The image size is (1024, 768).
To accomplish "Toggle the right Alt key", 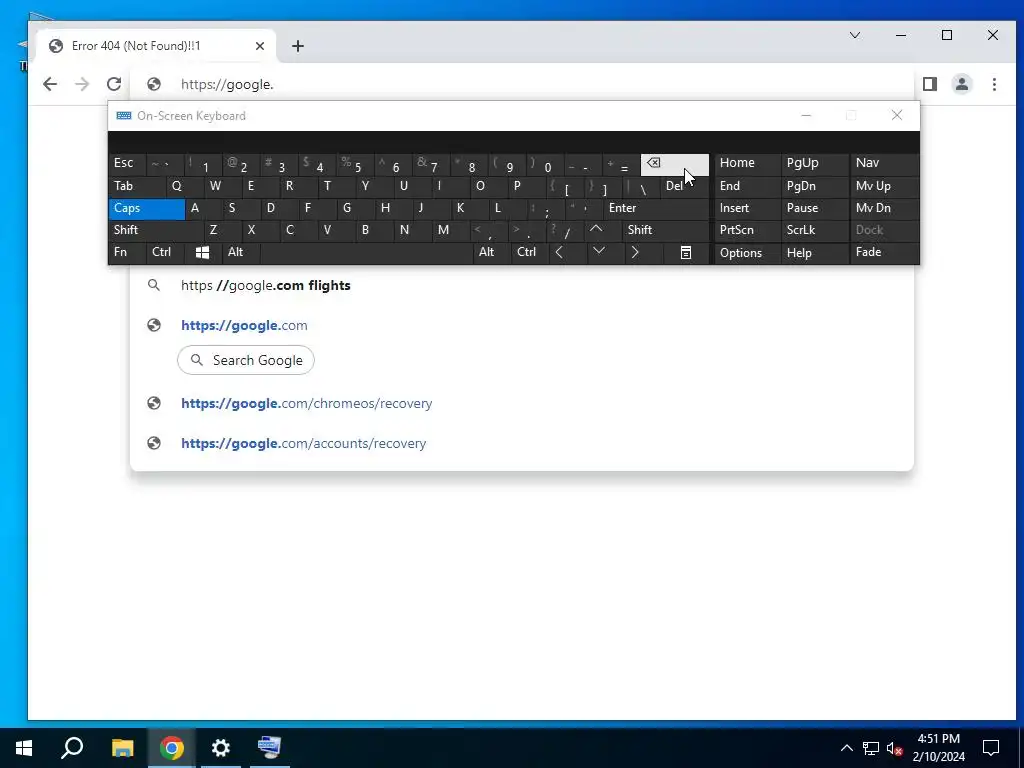I will point(492,252).
